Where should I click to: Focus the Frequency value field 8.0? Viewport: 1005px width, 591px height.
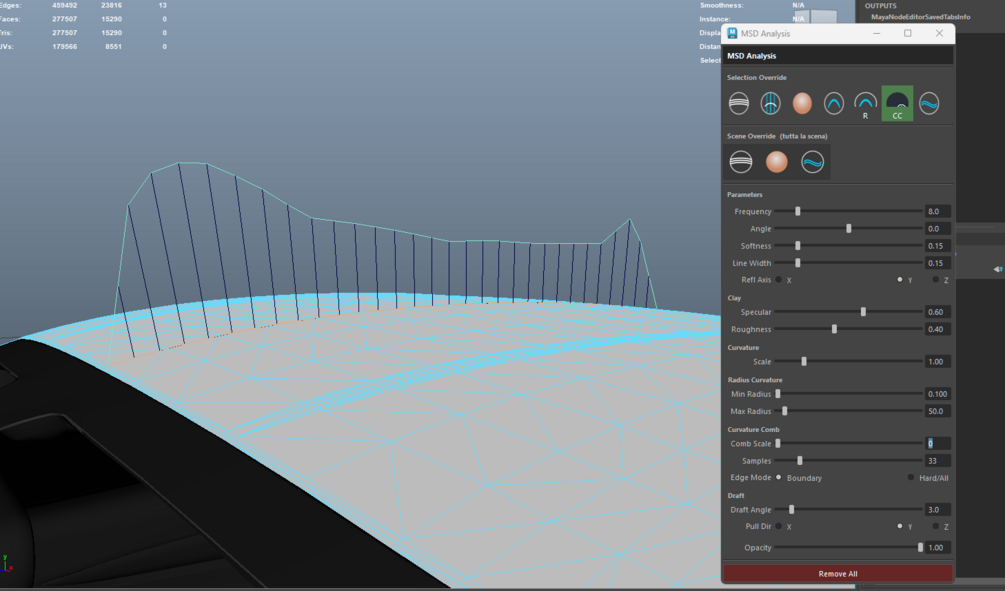[938, 211]
